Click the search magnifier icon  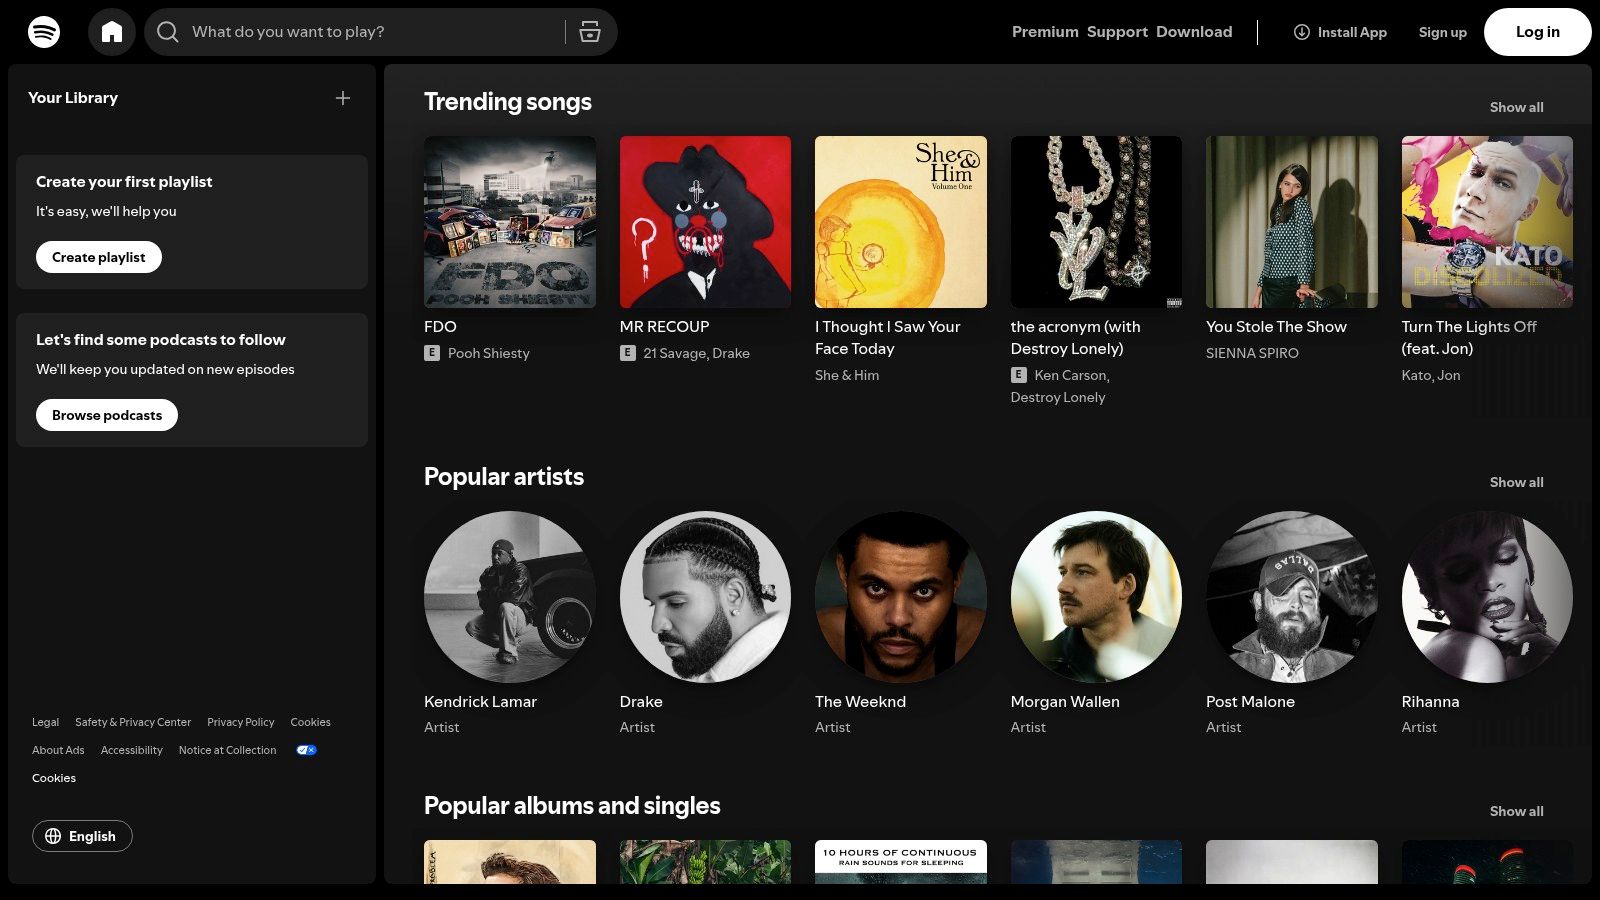click(x=167, y=31)
